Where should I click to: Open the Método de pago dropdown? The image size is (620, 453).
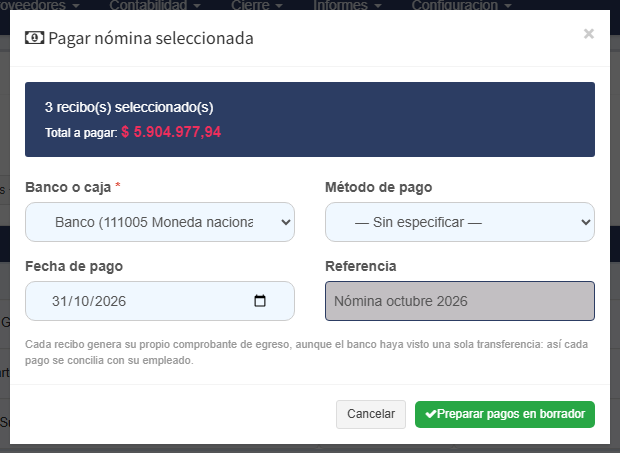pyautogui.click(x=460, y=222)
